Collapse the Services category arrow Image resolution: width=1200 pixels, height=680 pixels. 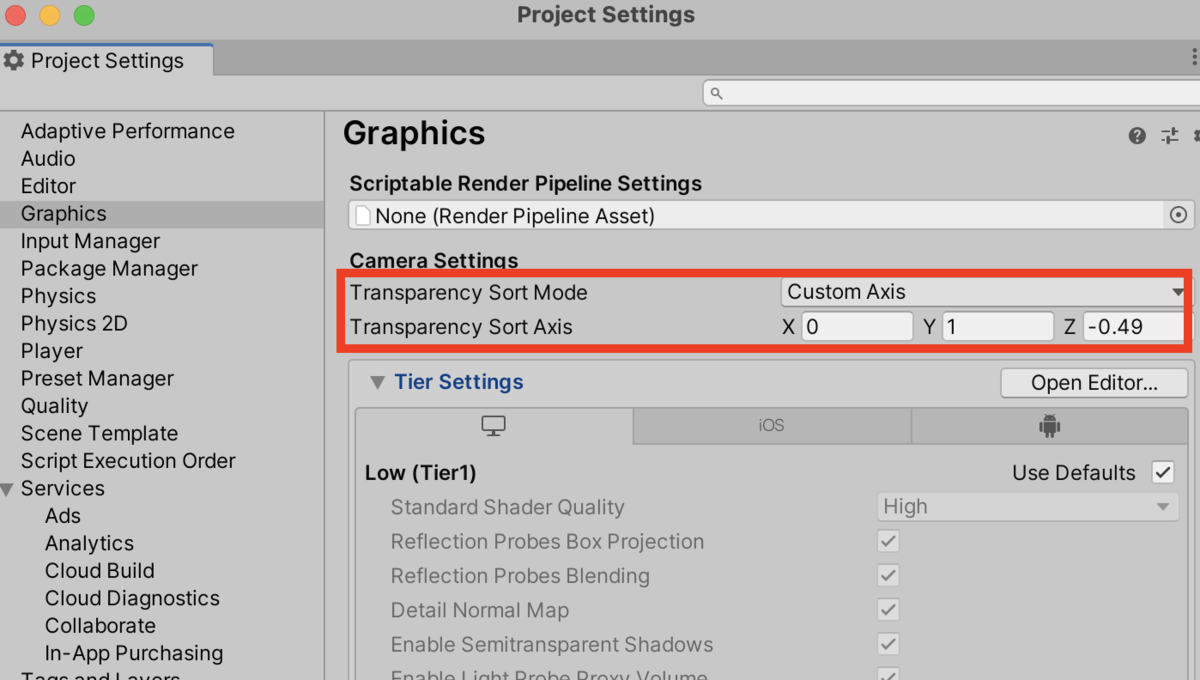[x=8, y=489]
